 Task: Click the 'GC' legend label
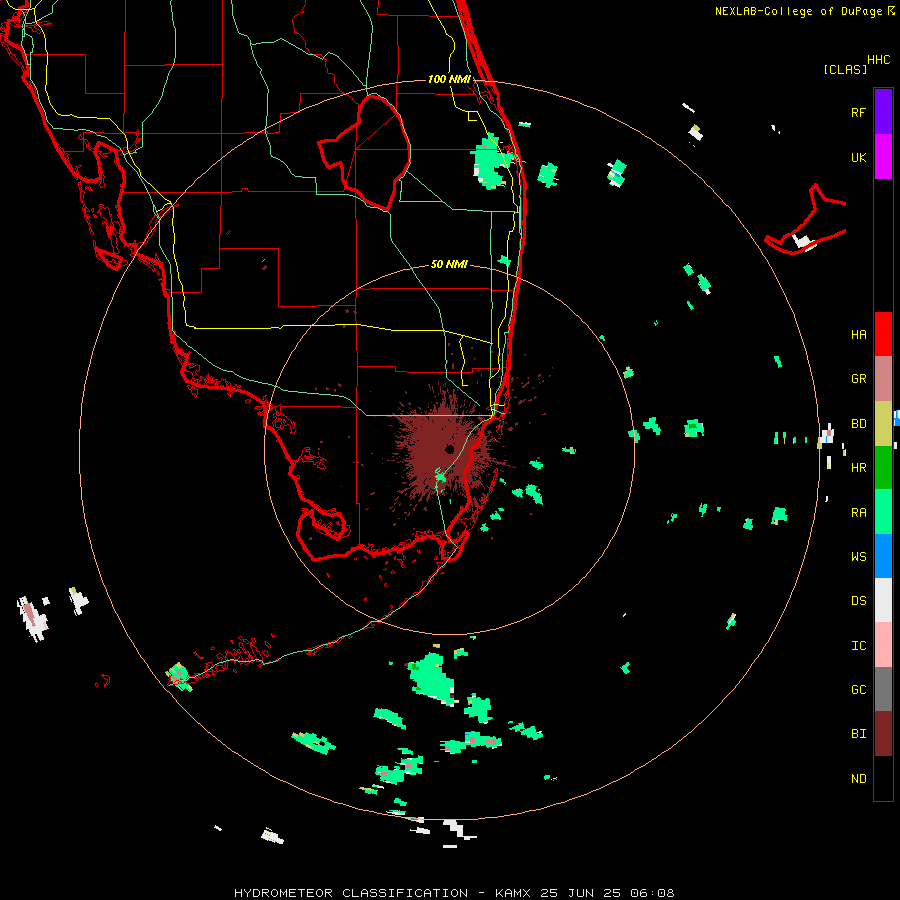pos(858,690)
